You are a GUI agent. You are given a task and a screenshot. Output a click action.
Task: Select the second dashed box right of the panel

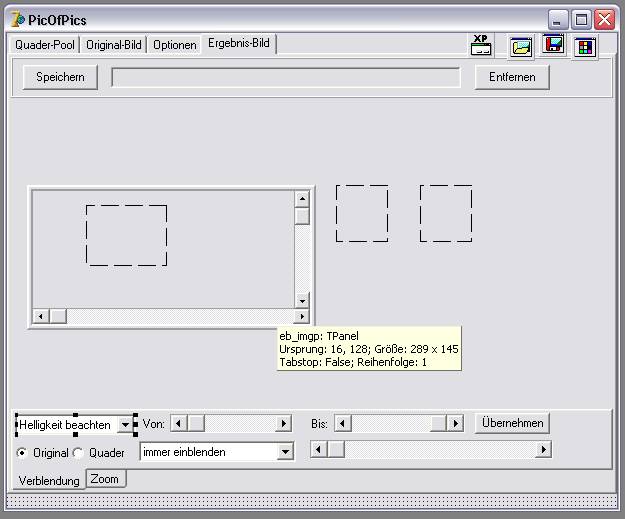click(x=446, y=213)
